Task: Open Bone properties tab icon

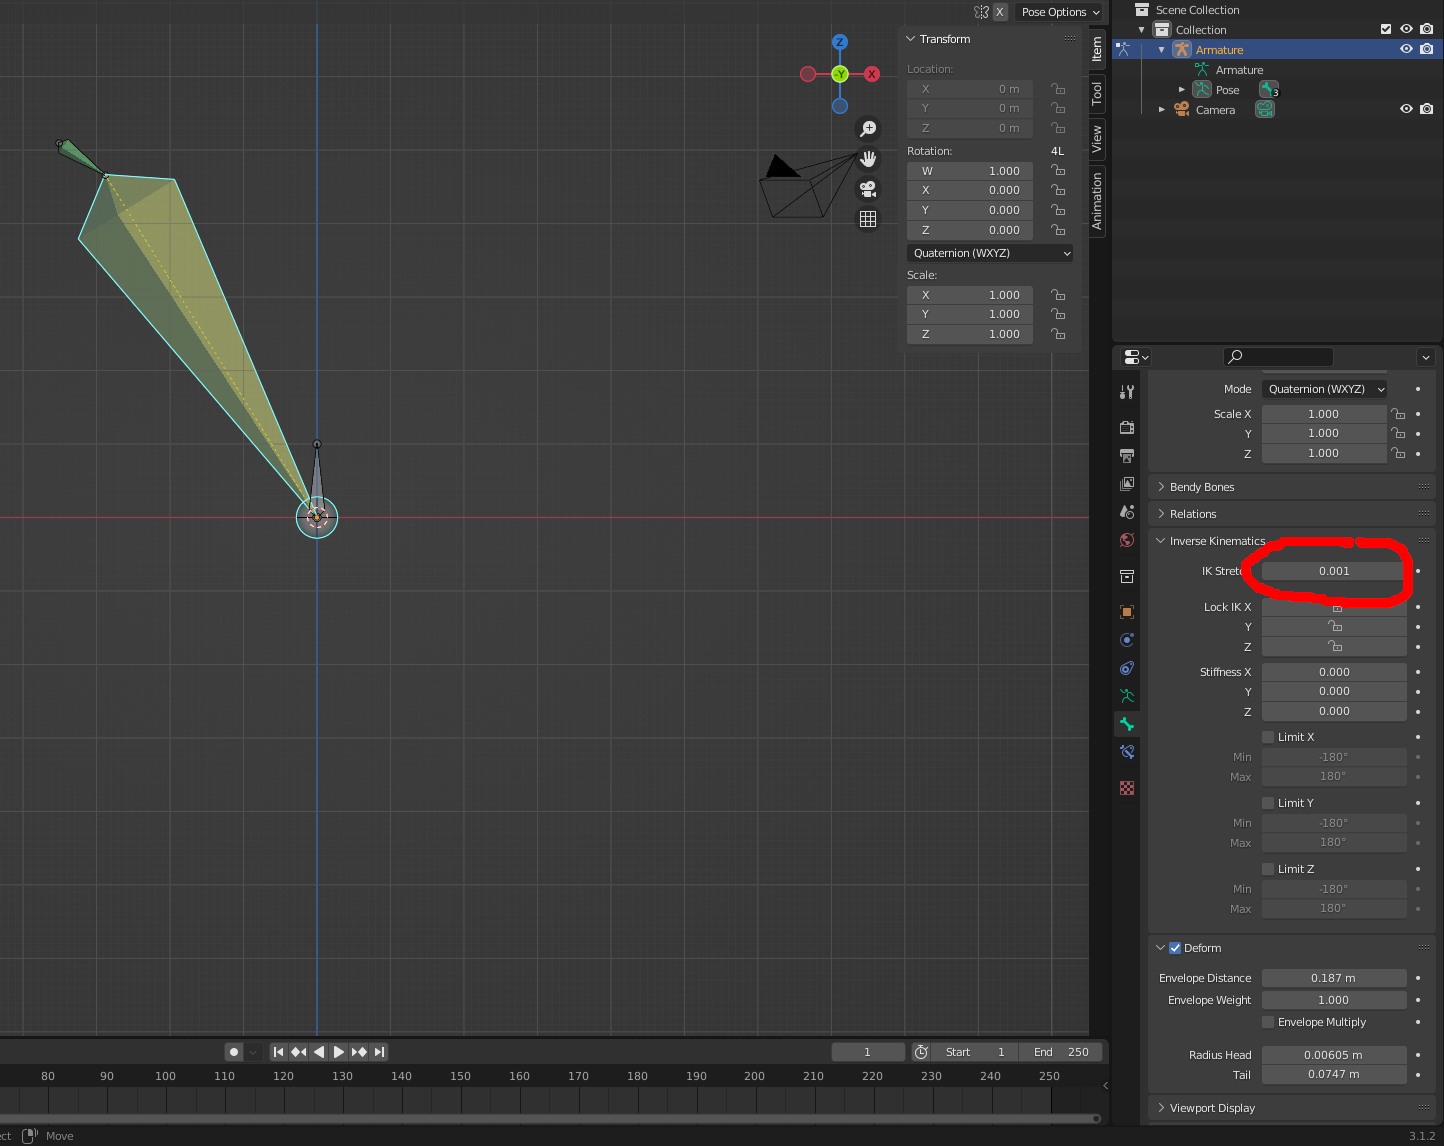Action: (x=1127, y=724)
